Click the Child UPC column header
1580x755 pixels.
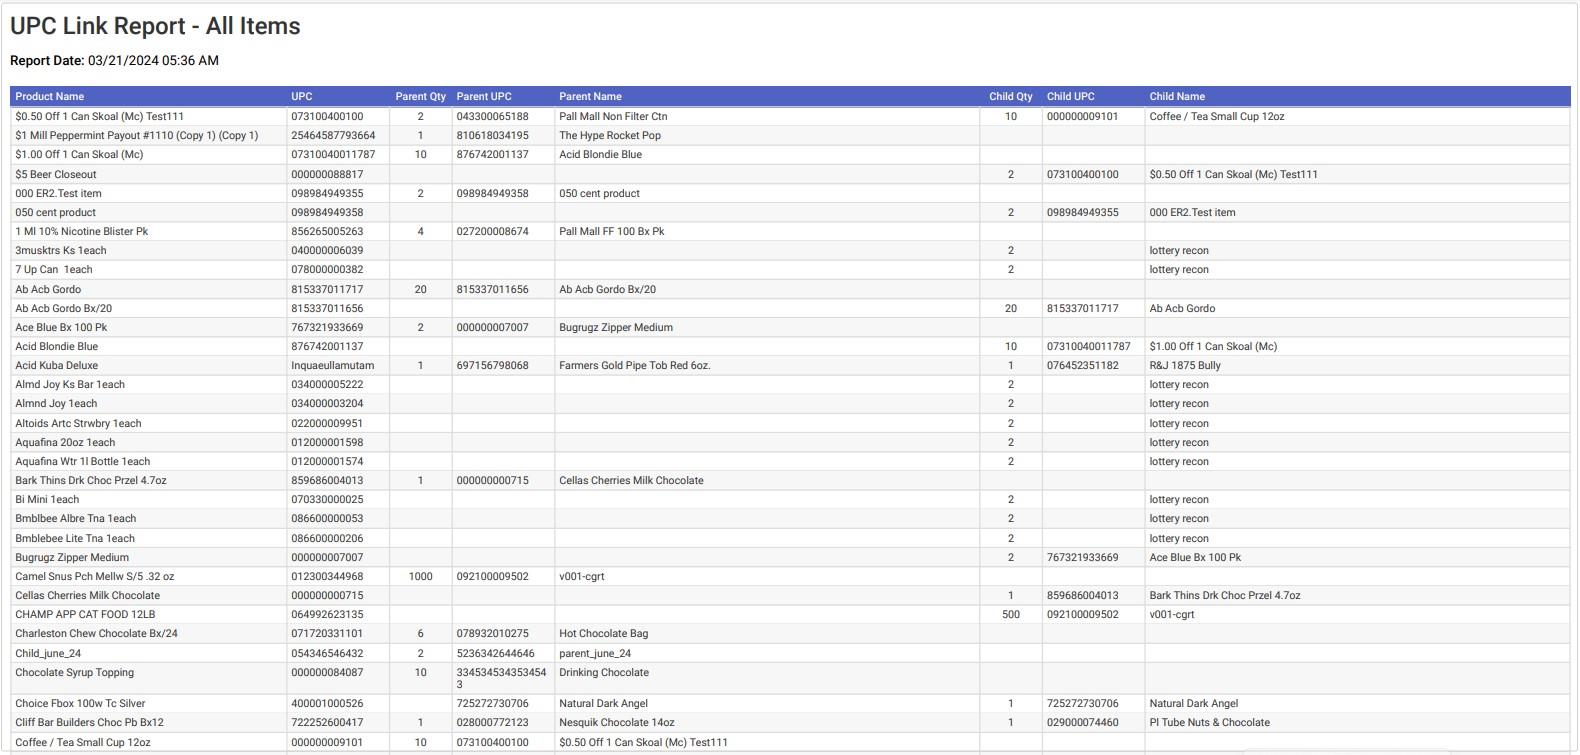[x=1071, y=97]
